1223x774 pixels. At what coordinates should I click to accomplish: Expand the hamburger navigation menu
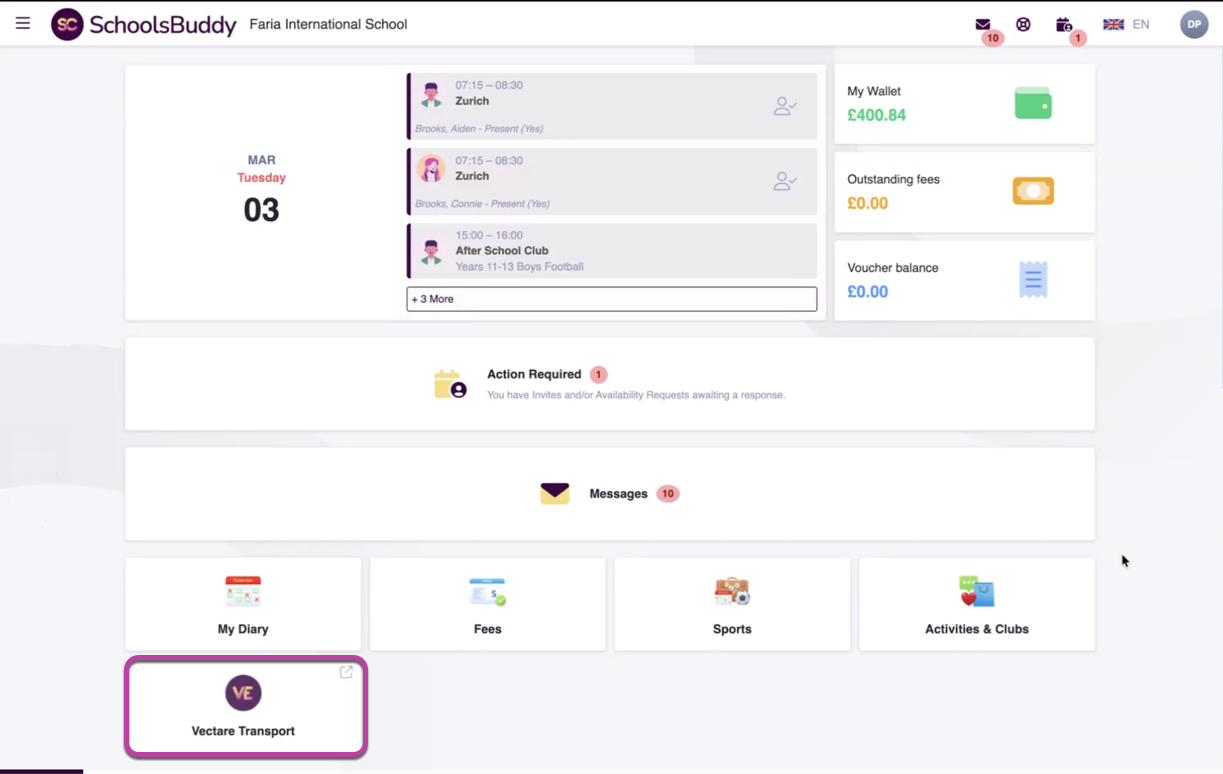22,23
